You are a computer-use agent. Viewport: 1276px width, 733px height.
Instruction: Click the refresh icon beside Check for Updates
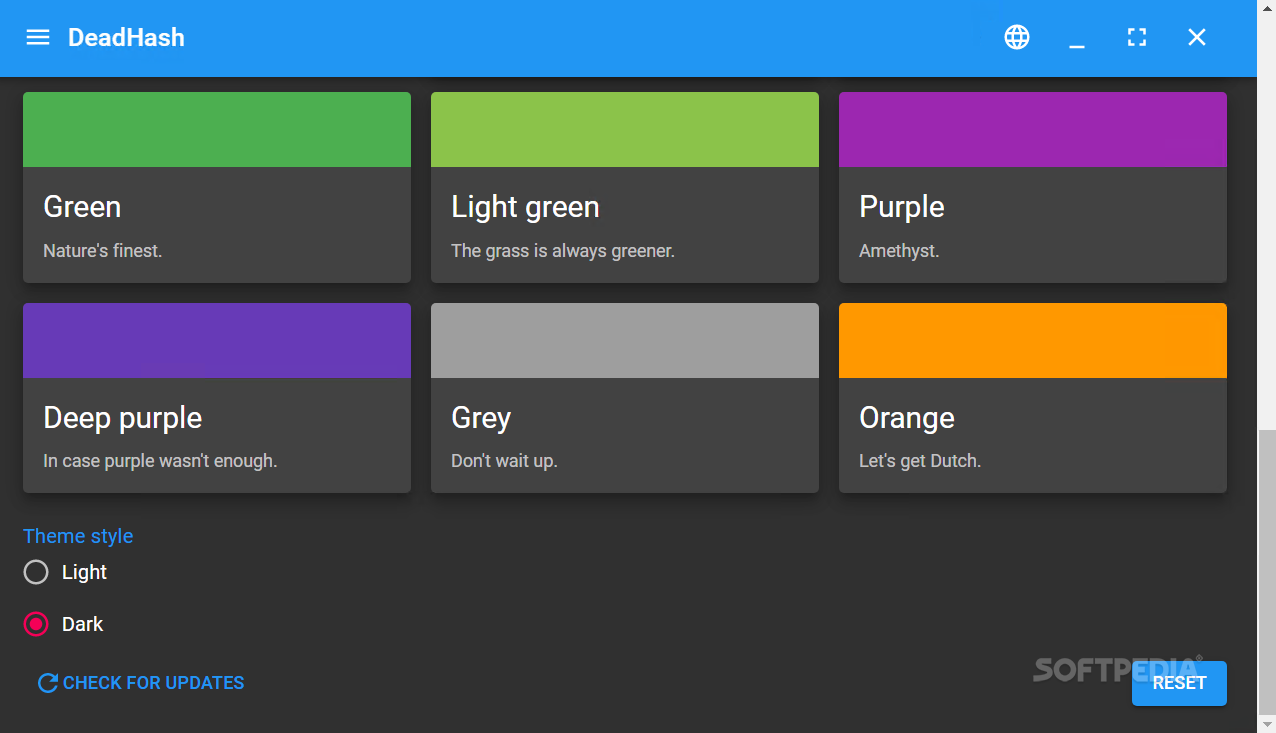[47, 683]
